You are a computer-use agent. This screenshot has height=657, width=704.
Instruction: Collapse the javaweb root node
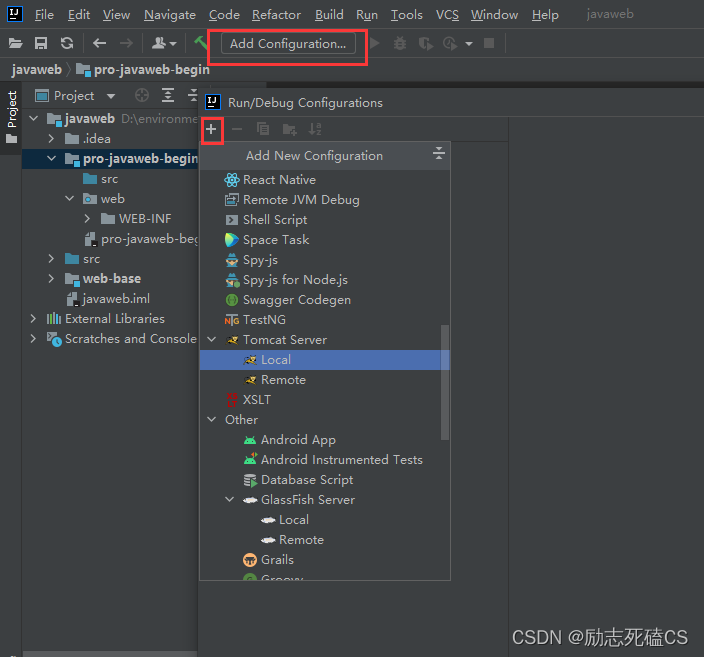tap(34, 119)
